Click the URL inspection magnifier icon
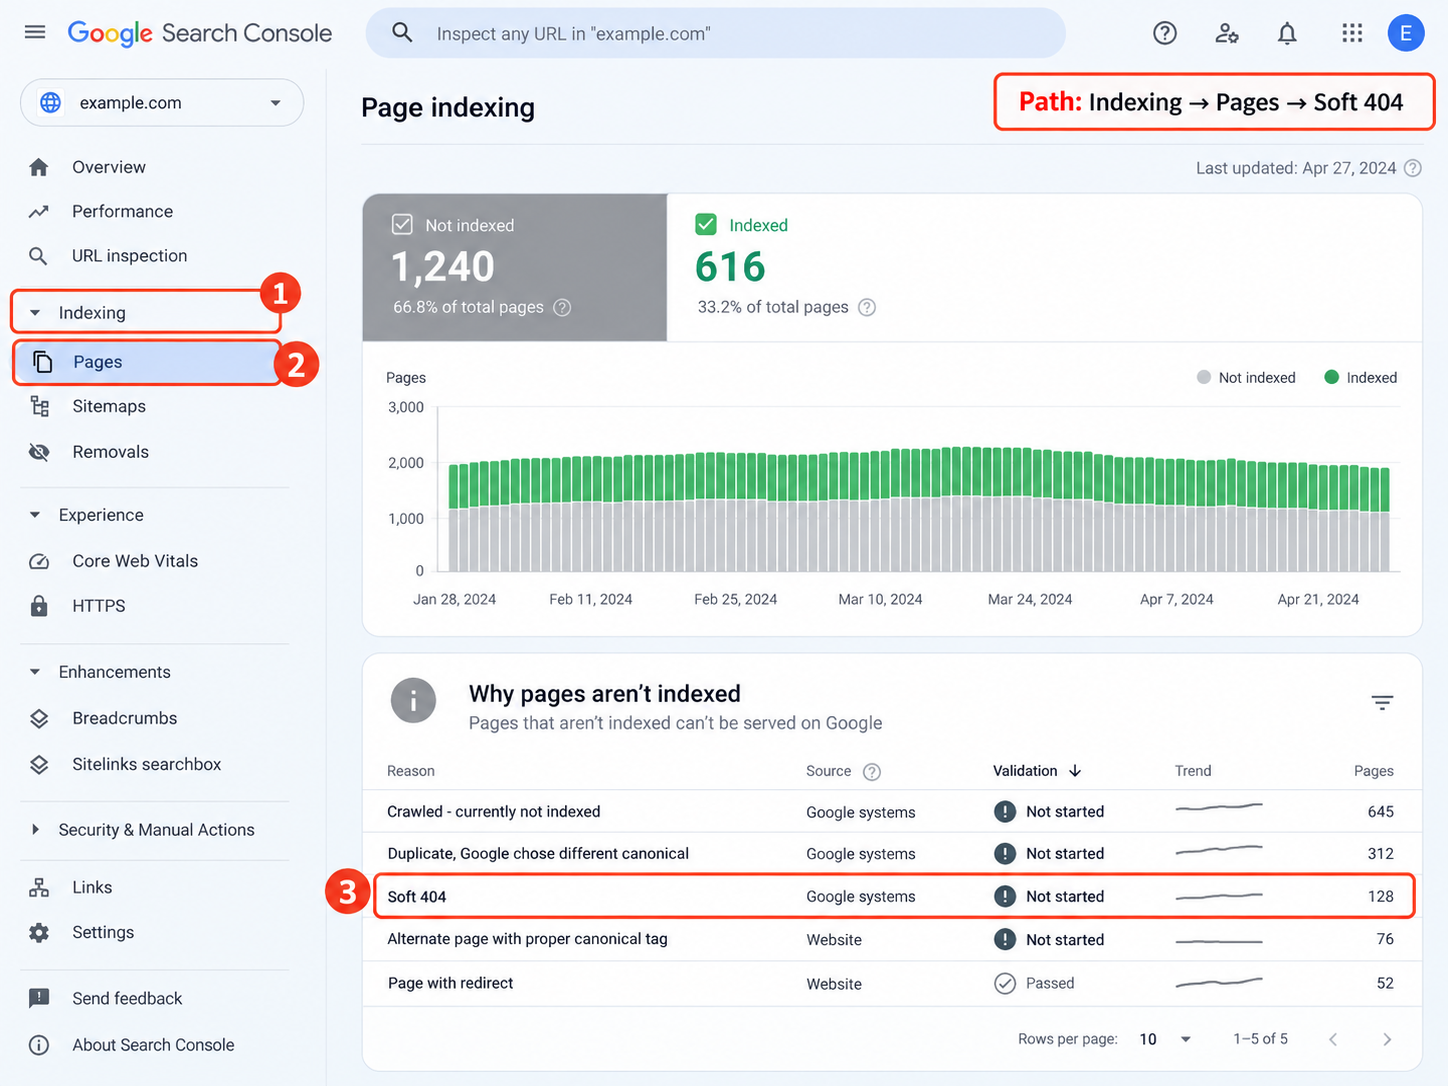1448x1086 pixels. pos(38,256)
